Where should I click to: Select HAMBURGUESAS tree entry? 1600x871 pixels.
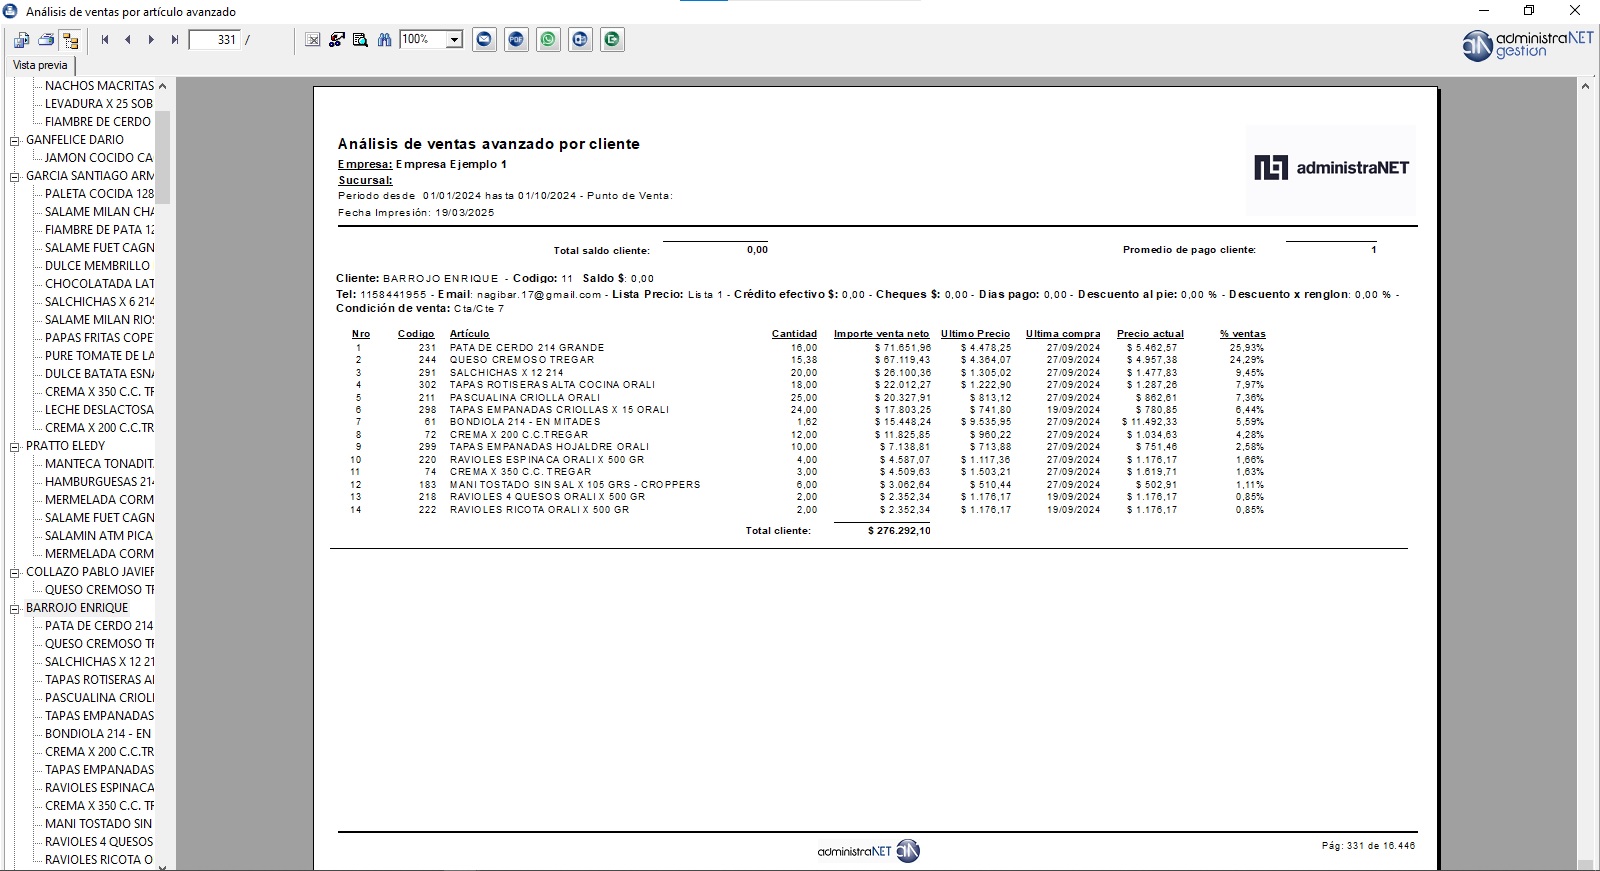(x=99, y=482)
